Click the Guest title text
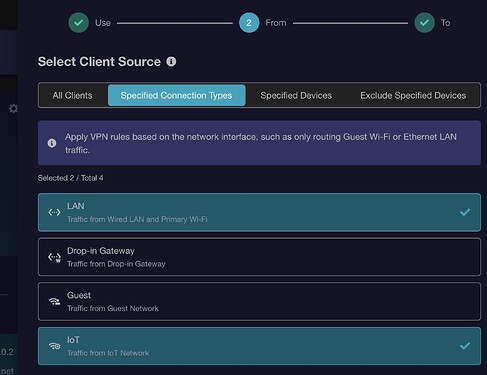This screenshot has width=487, height=375. 79,295
